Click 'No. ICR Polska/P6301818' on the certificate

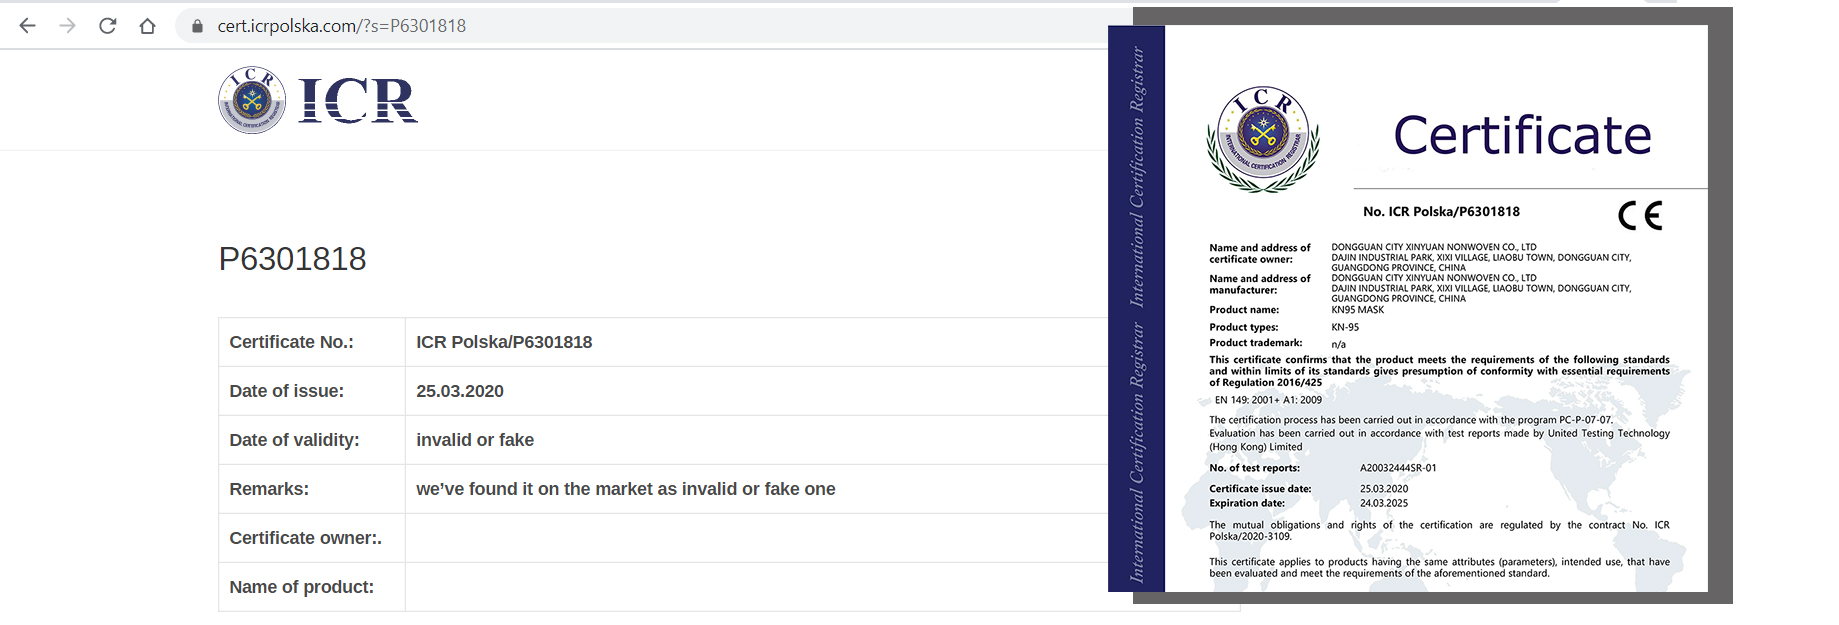(1441, 212)
